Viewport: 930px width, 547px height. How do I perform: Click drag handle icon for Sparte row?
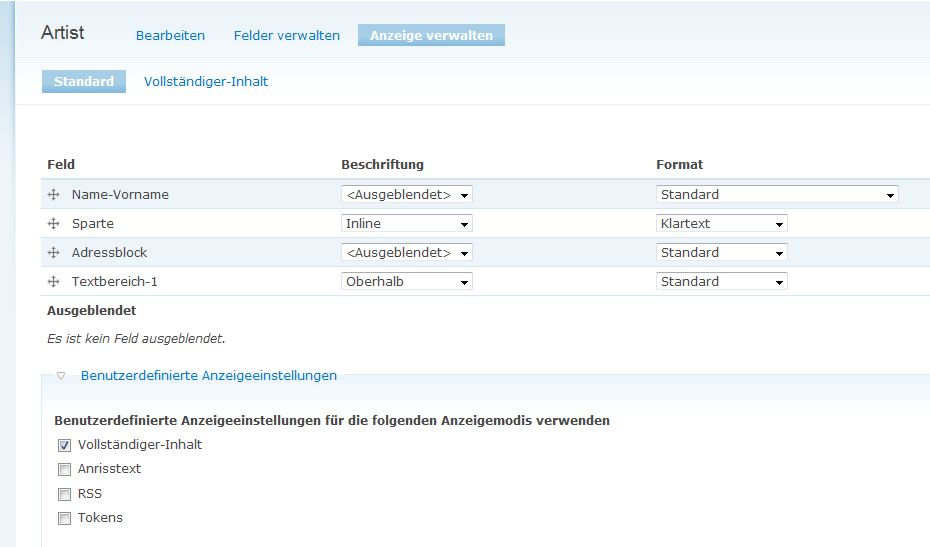click(54, 224)
